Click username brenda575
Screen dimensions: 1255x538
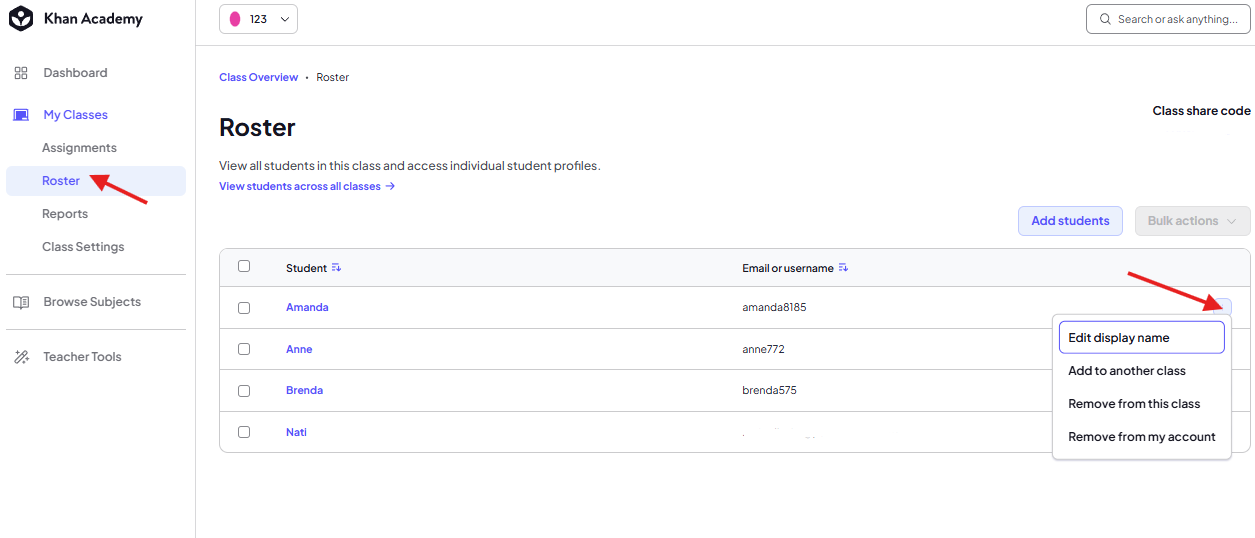[x=769, y=391]
